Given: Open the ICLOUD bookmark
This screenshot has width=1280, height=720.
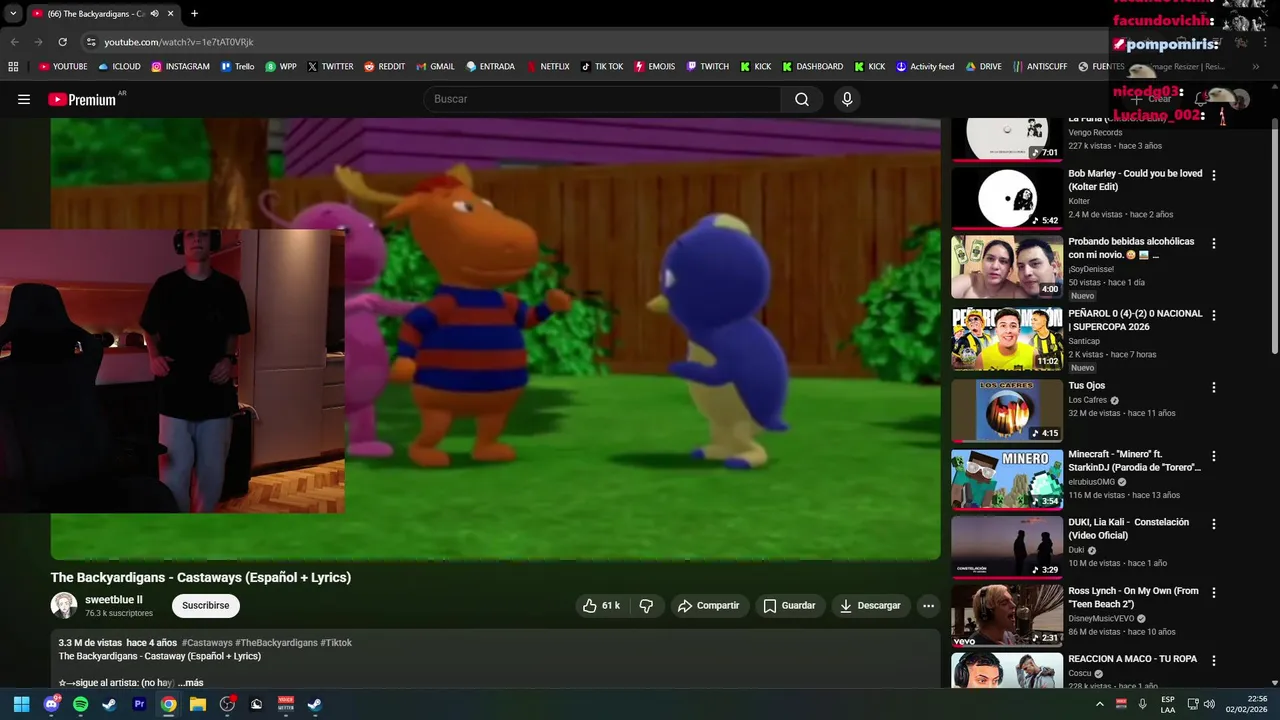Looking at the screenshot, I should pyautogui.click(x=119, y=67).
